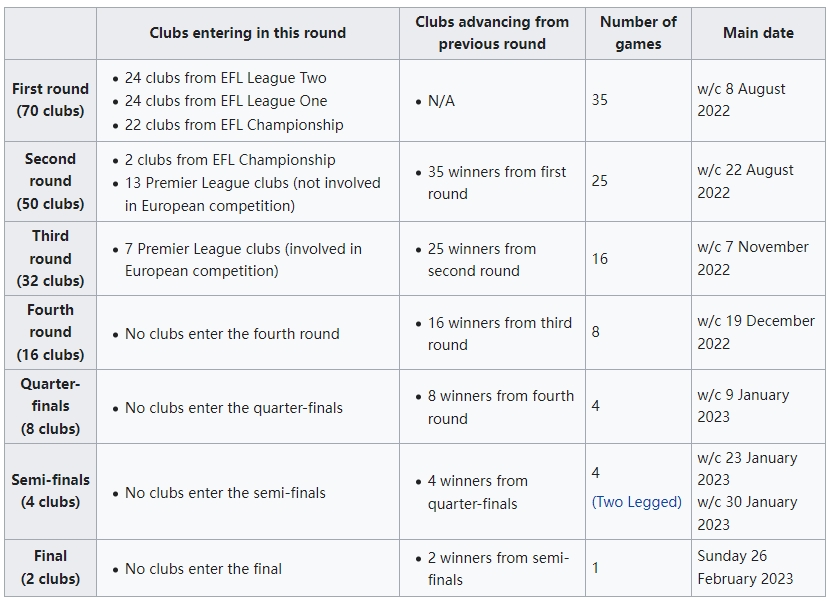
Task: Select the Semi-finals row header
Action: 51,491
